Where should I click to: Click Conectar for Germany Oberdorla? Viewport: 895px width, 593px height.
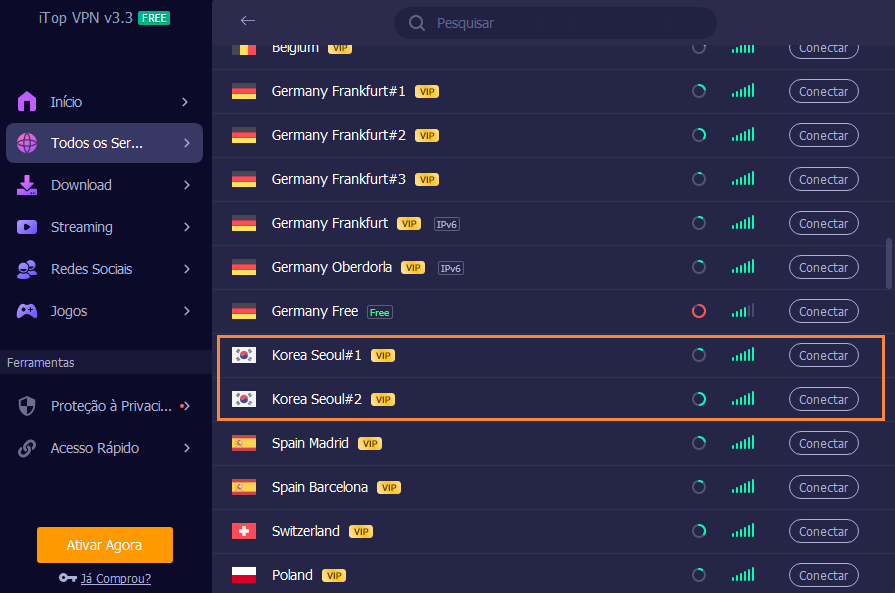(823, 267)
